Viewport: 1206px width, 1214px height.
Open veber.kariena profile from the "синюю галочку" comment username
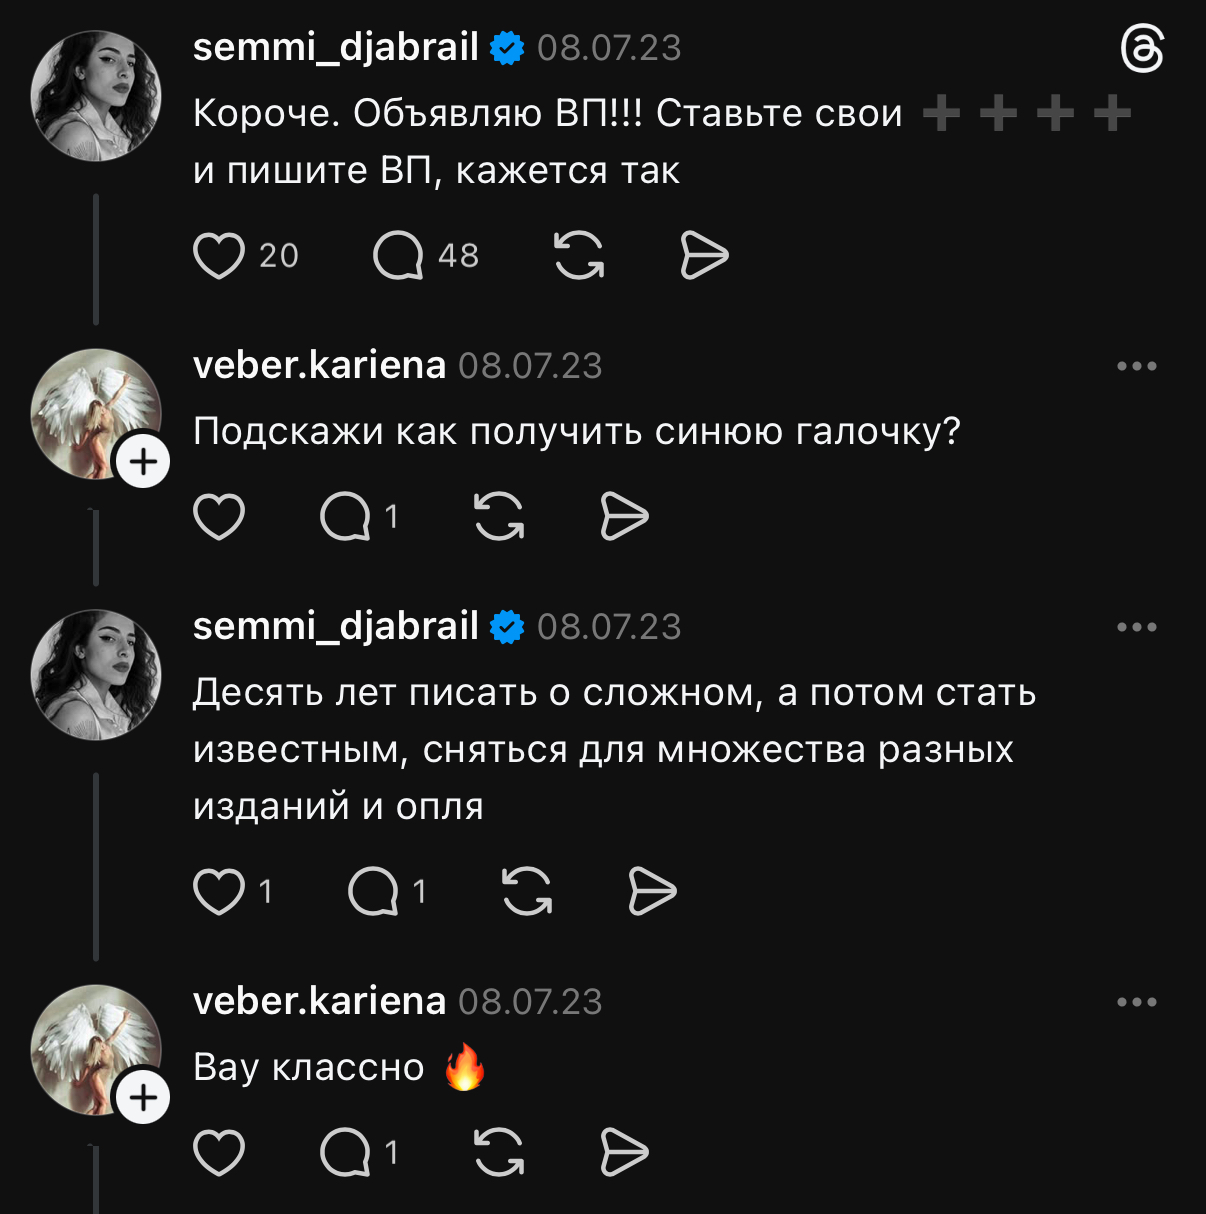319,365
